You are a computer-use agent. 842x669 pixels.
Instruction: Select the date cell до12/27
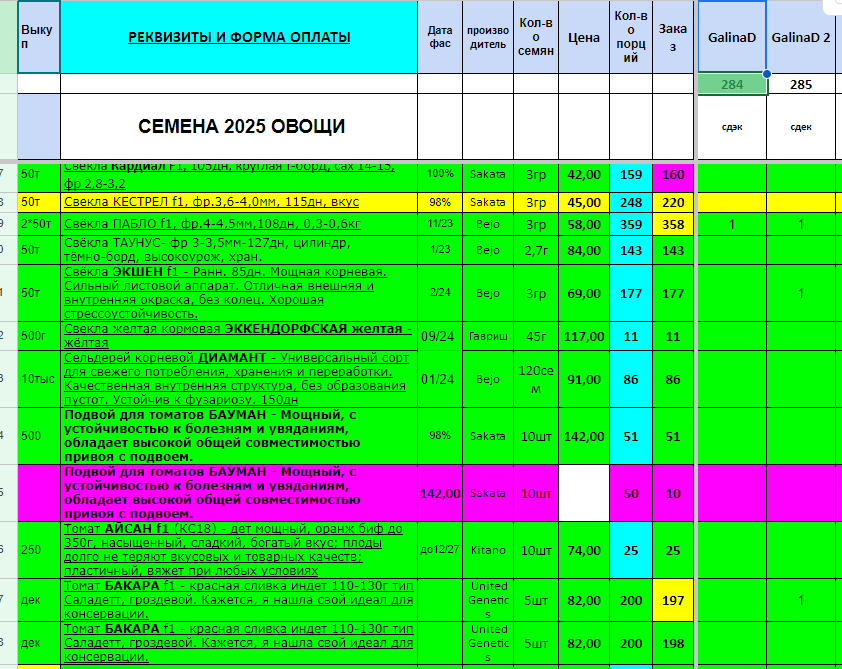pos(440,550)
